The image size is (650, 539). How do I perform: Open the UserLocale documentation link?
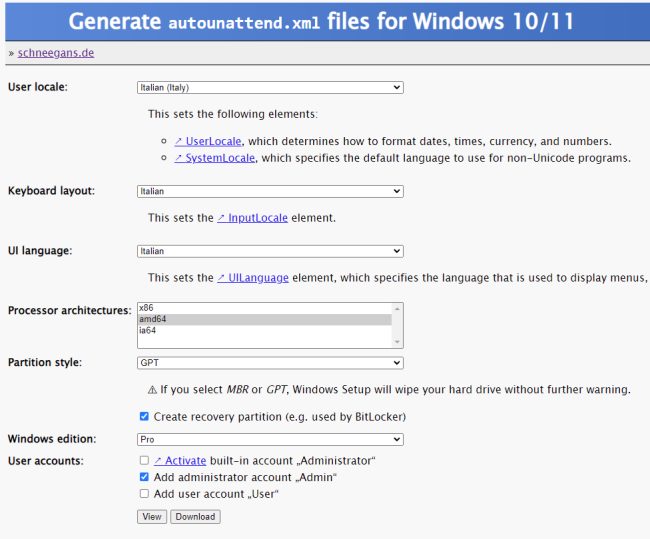[208, 141]
